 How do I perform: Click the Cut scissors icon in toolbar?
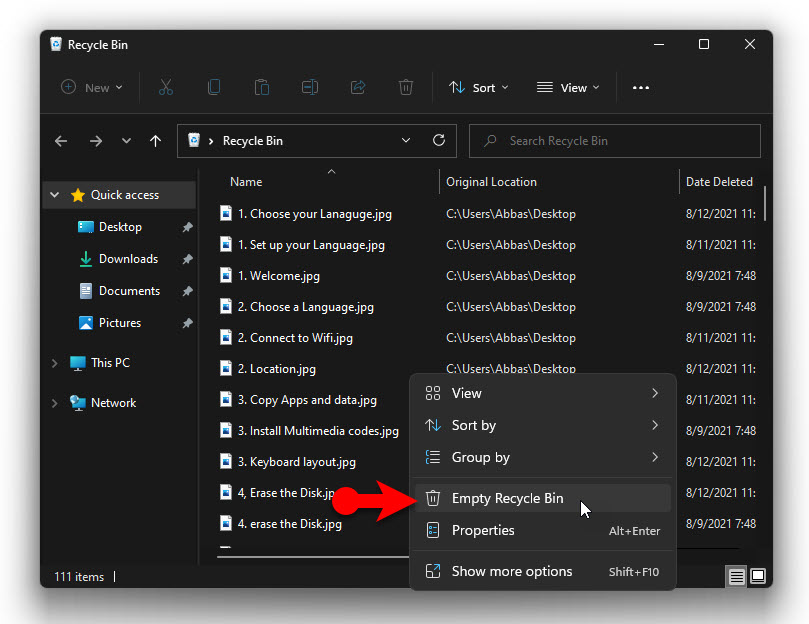(x=166, y=87)
